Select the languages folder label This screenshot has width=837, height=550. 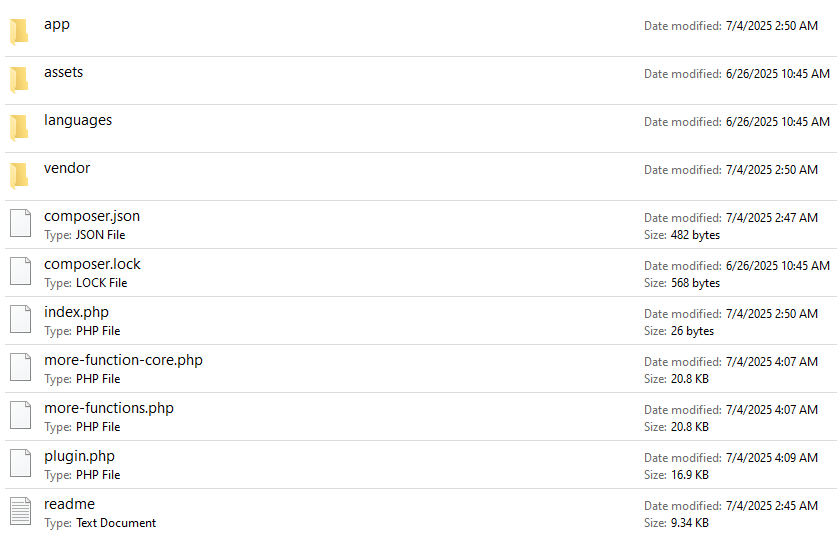[78, 120]
